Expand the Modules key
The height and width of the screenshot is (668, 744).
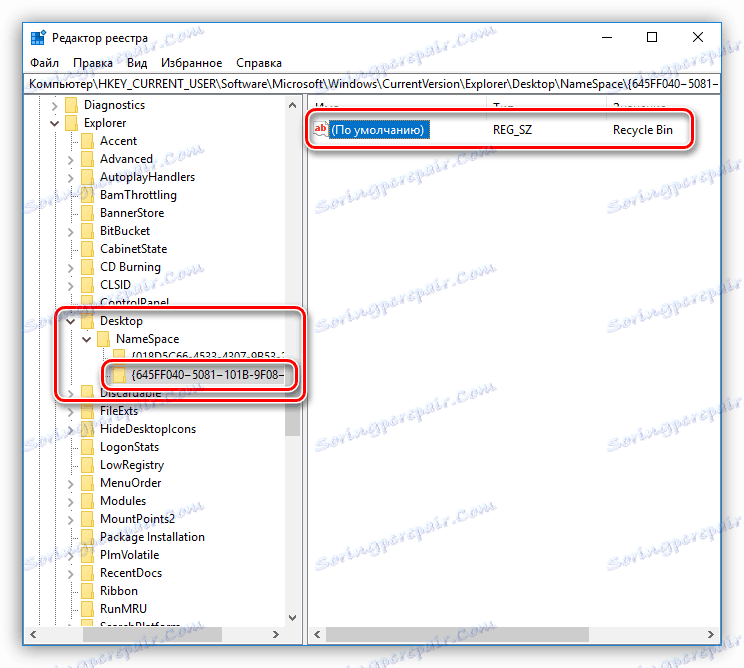click(71, 502)
